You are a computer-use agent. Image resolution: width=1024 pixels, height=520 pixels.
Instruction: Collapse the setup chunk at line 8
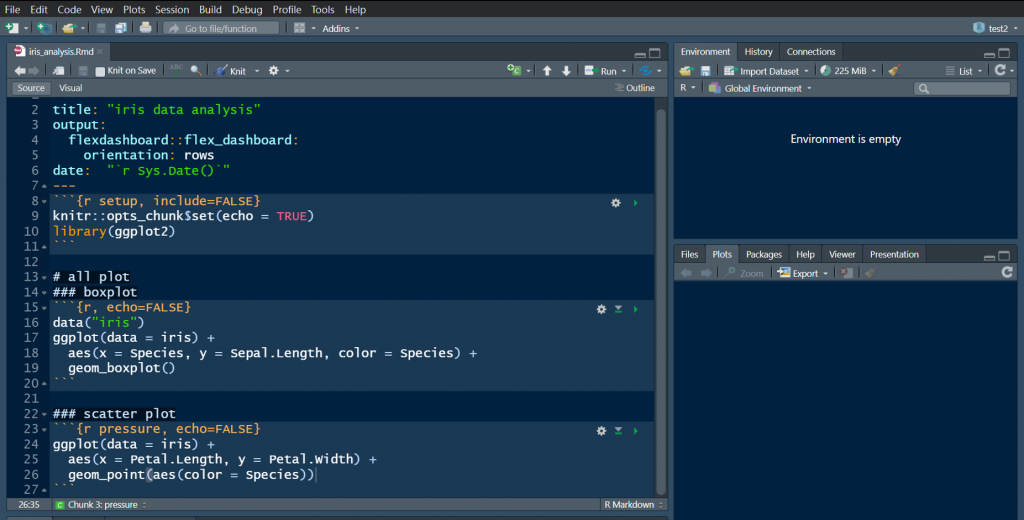click(44, 202)
